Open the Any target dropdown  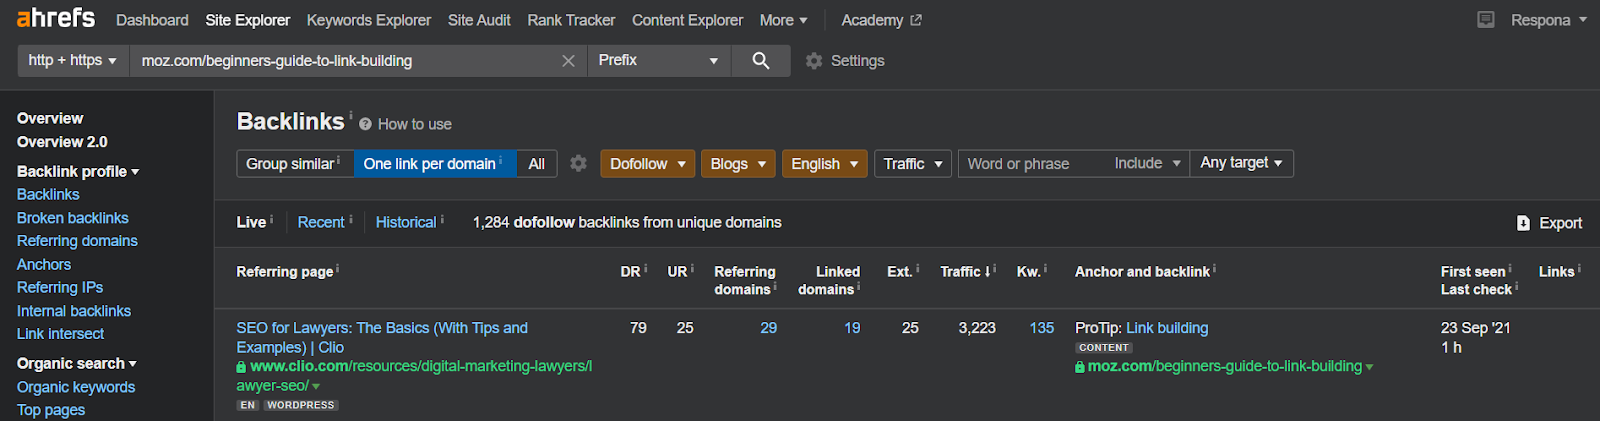pyautogui.click(x=1241, y=163)
